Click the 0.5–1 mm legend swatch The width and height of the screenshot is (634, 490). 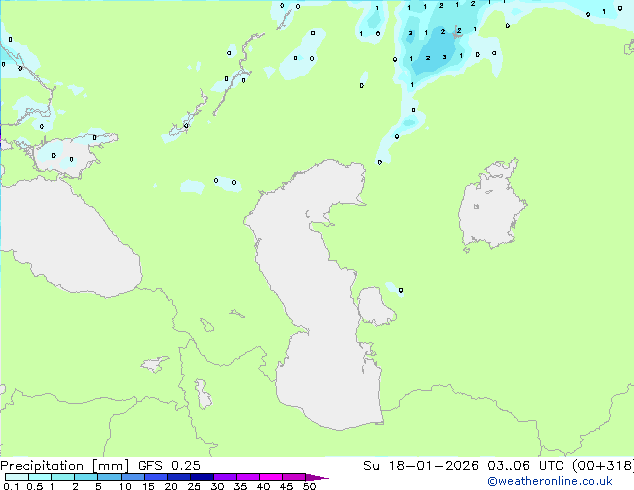40,477
